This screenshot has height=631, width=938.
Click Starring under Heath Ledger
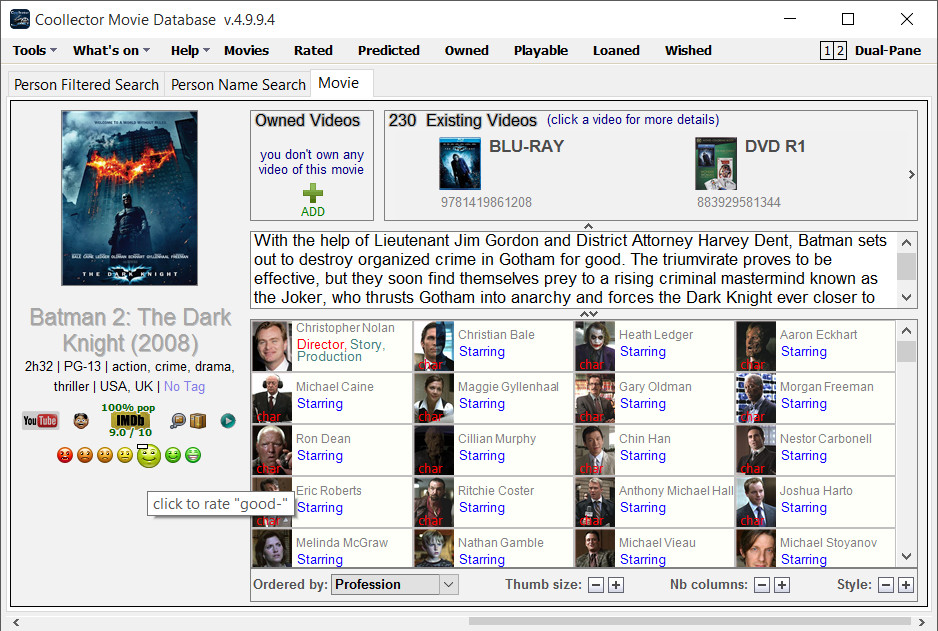642,352
